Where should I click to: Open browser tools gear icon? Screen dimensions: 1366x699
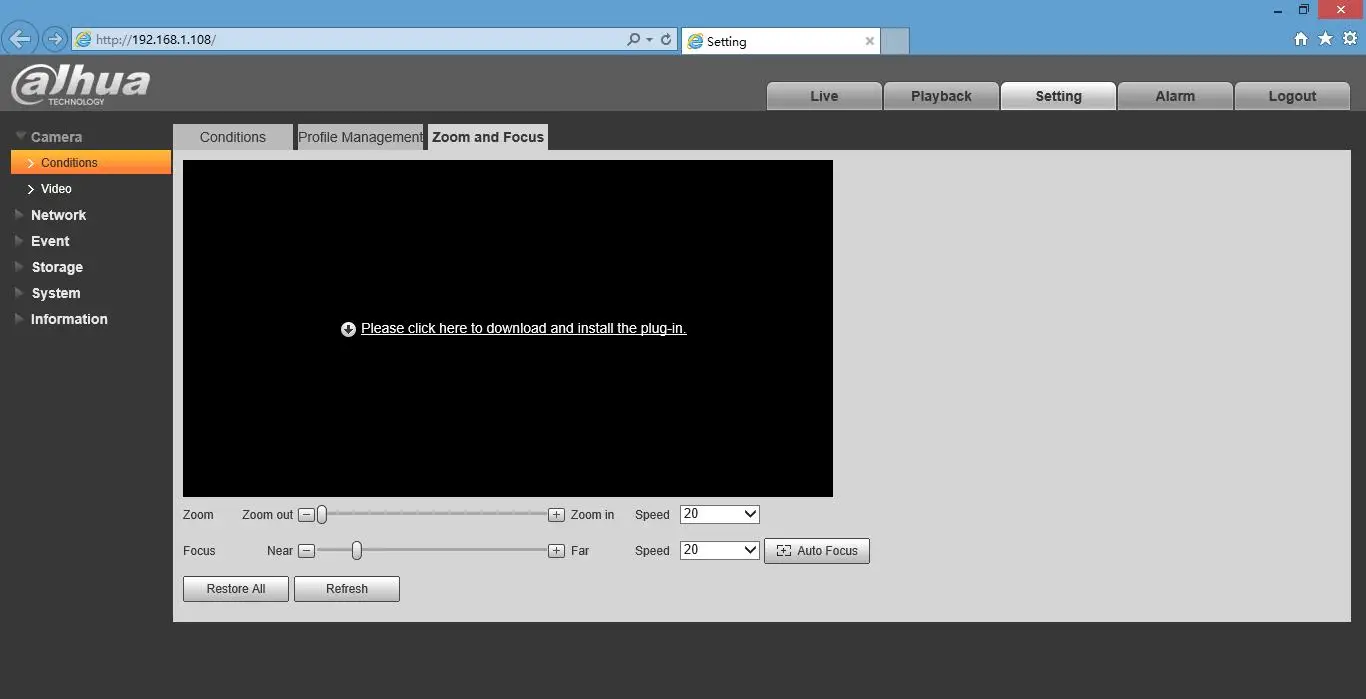click(1350, 39)
